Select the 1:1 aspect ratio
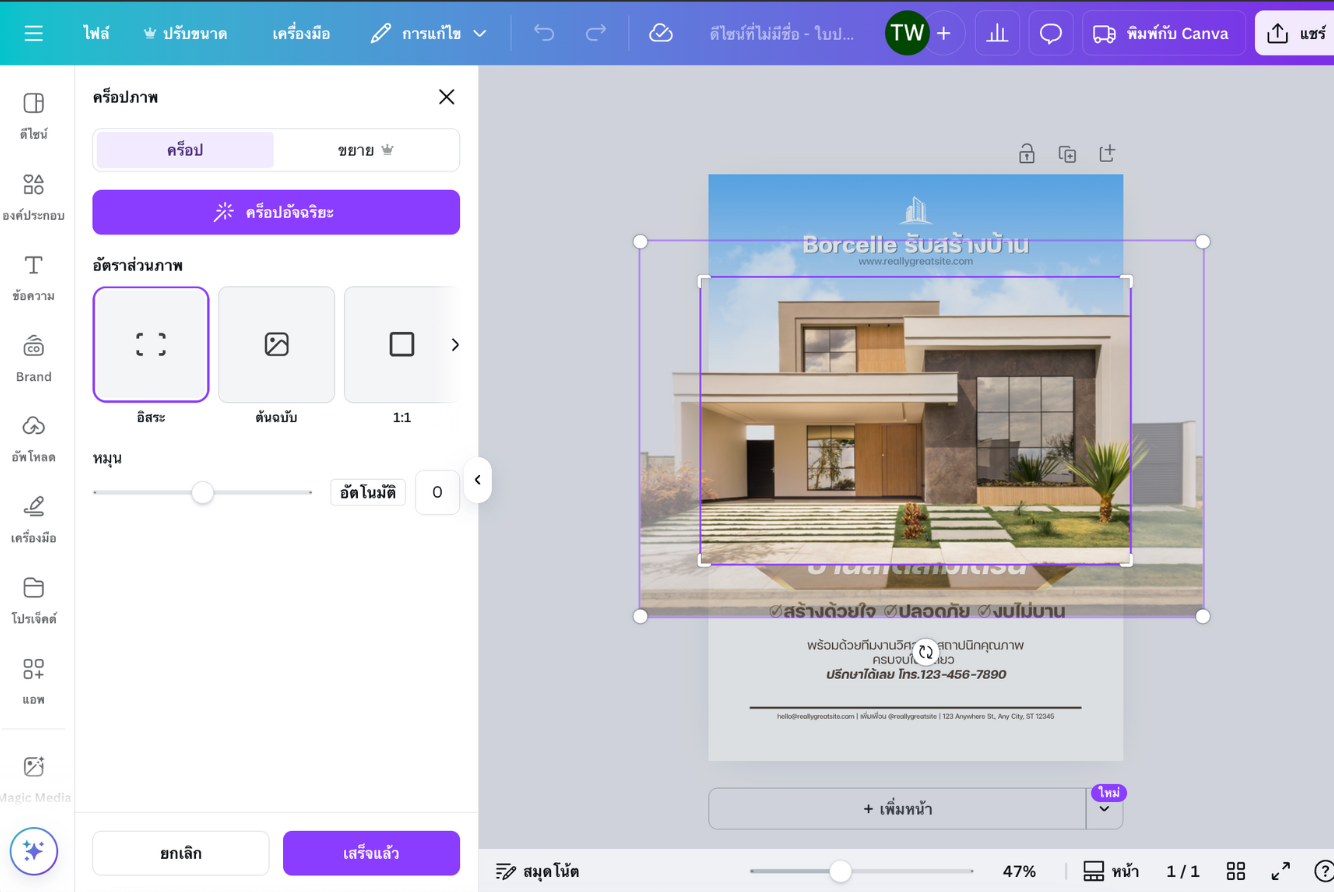This screenshot has width=1334, height=892. pos(402,344)
